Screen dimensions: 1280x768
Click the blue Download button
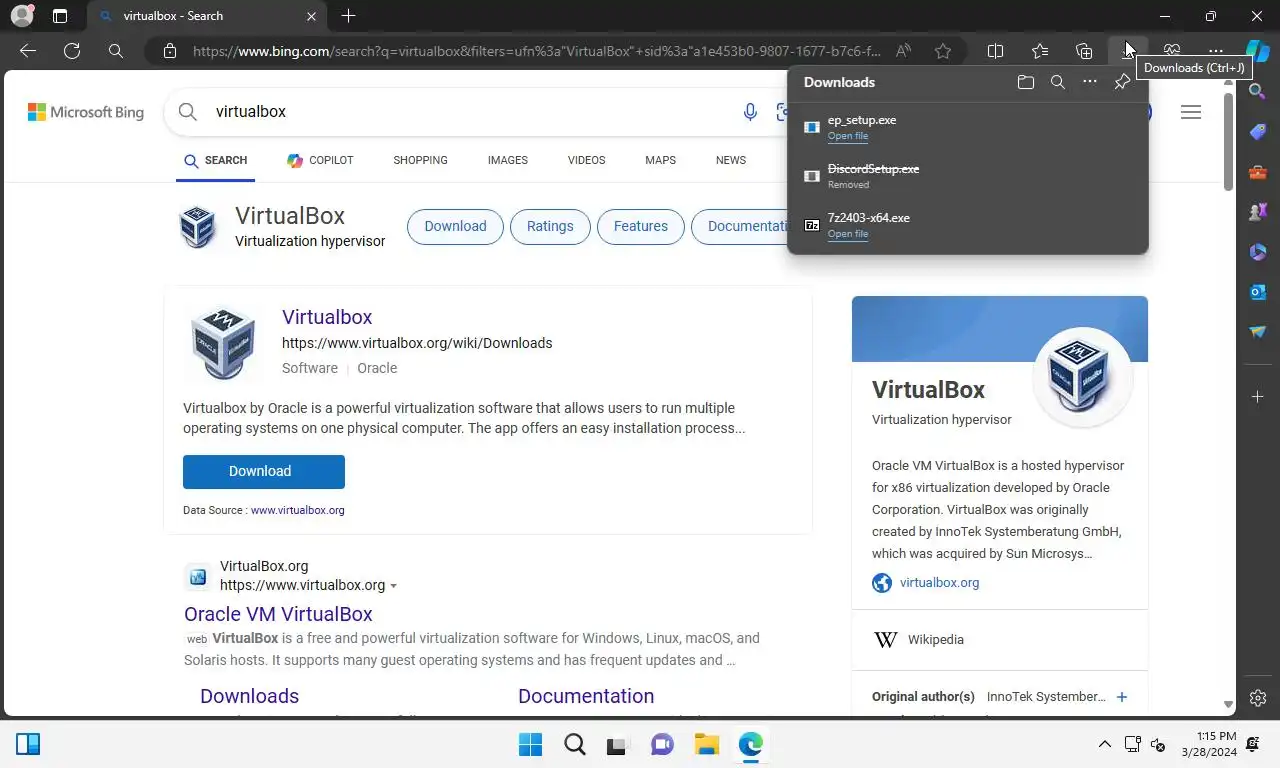[x=264, y=471]
